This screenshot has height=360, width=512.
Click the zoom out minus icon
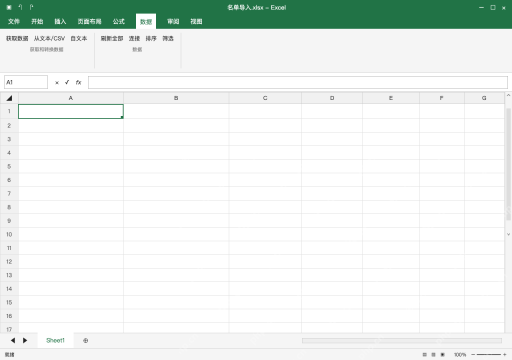point(473,354)
